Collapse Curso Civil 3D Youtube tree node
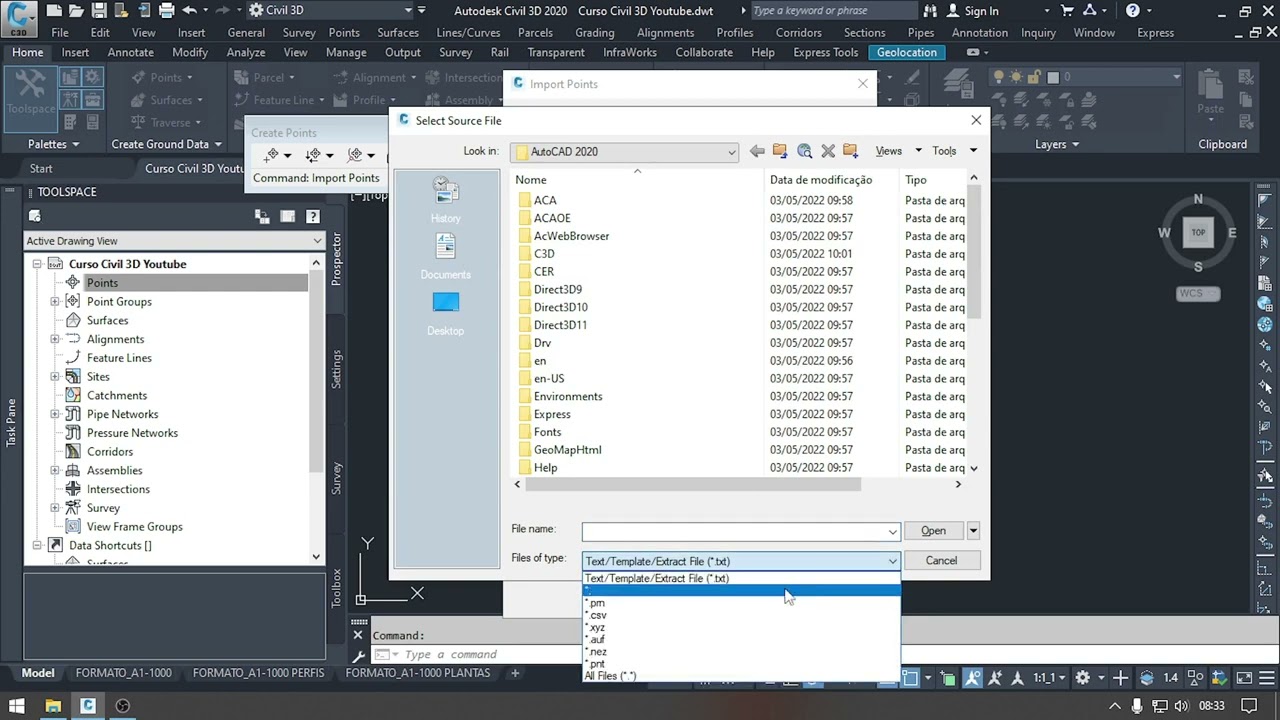Image resolution: width=1280 pixels, height=720 pixels. (37, 264)
